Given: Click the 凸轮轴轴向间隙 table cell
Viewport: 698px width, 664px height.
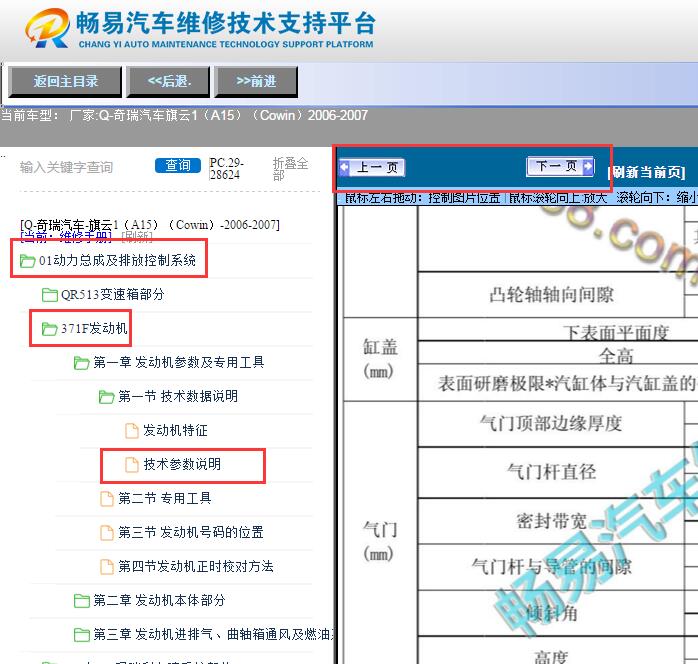Looking at the screenshot, I should tap(551, 295).
